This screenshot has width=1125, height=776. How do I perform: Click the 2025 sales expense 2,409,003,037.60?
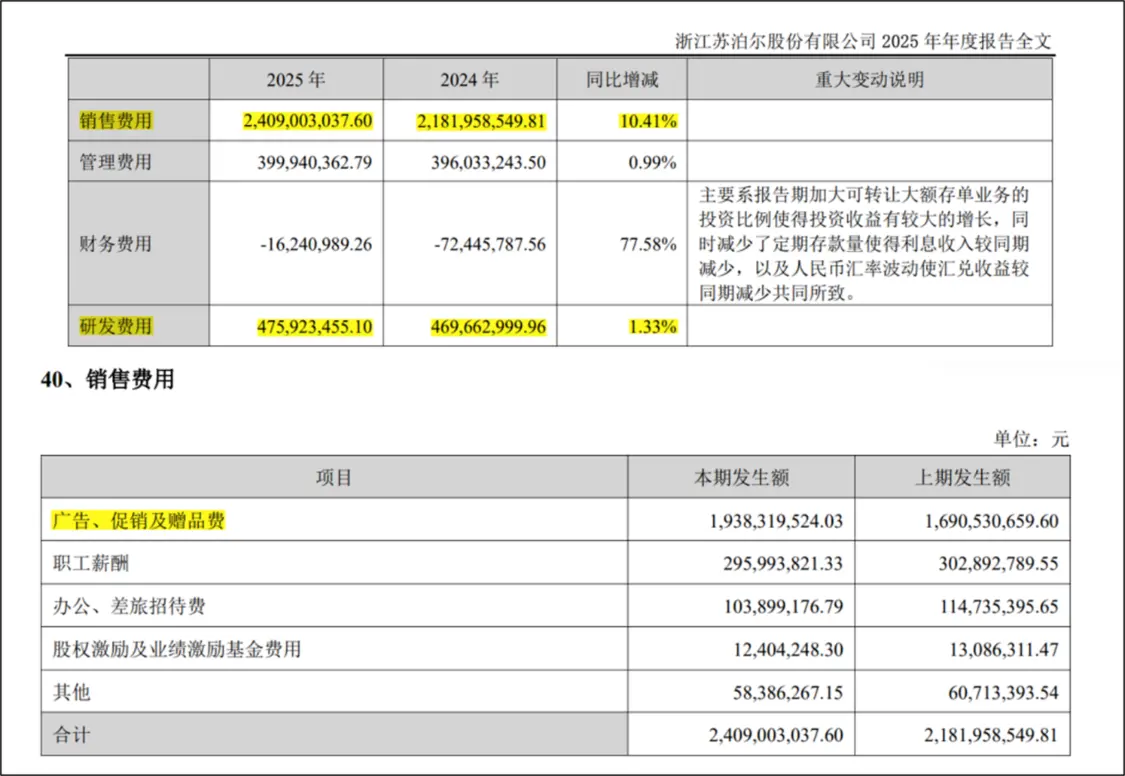pos(308,120)
